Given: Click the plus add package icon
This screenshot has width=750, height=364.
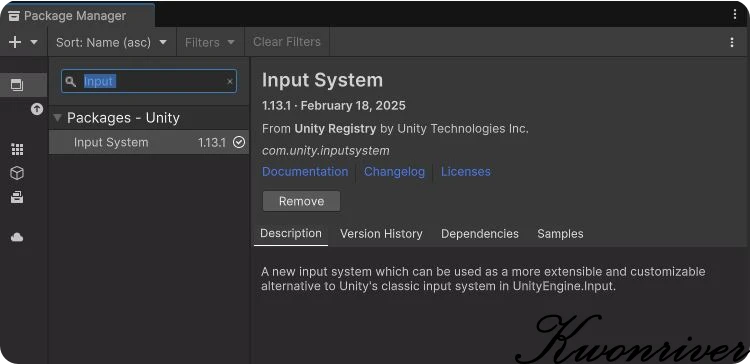Looking at the screenshot, I should (15, 42).
